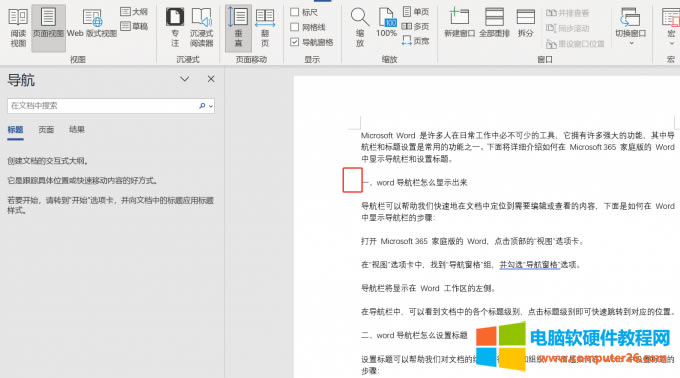Split the window (拆分)
This screenshot has height=378, width=680.
(526, 23)
